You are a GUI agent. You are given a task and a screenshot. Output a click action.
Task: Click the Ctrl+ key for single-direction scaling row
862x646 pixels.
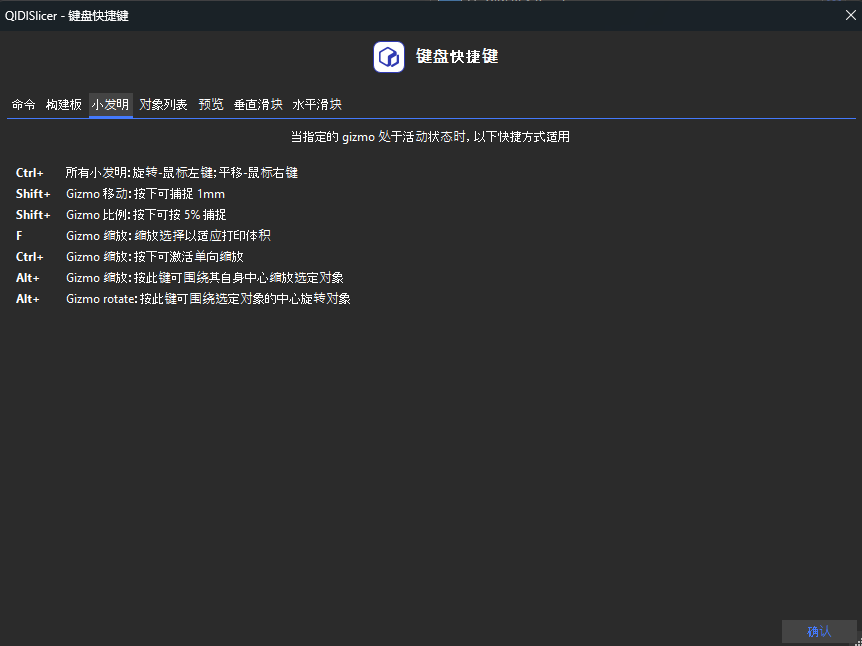pos(30,257)
